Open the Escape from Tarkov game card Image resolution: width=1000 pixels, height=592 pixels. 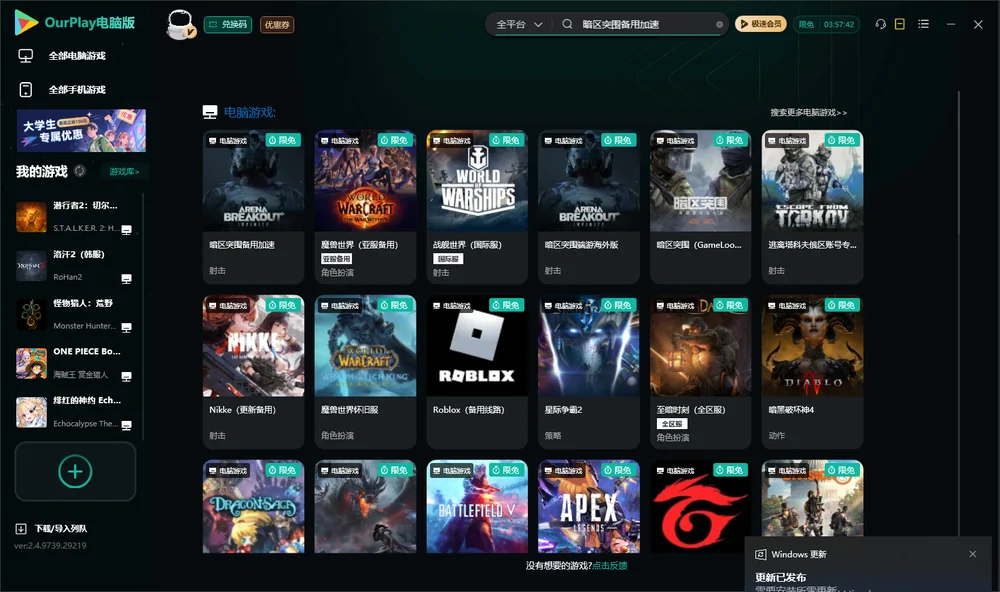(812, 207)
